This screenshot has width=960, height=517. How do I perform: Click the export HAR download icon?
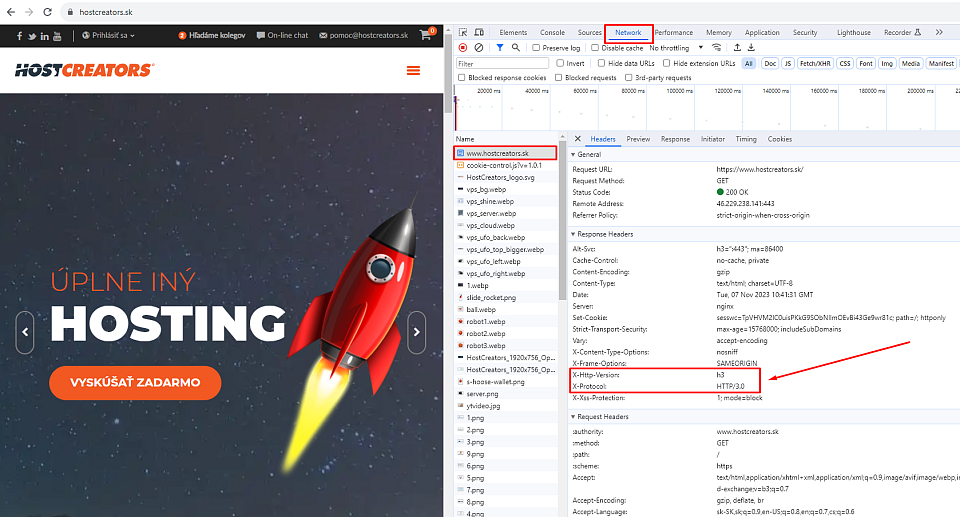point(751,47)
